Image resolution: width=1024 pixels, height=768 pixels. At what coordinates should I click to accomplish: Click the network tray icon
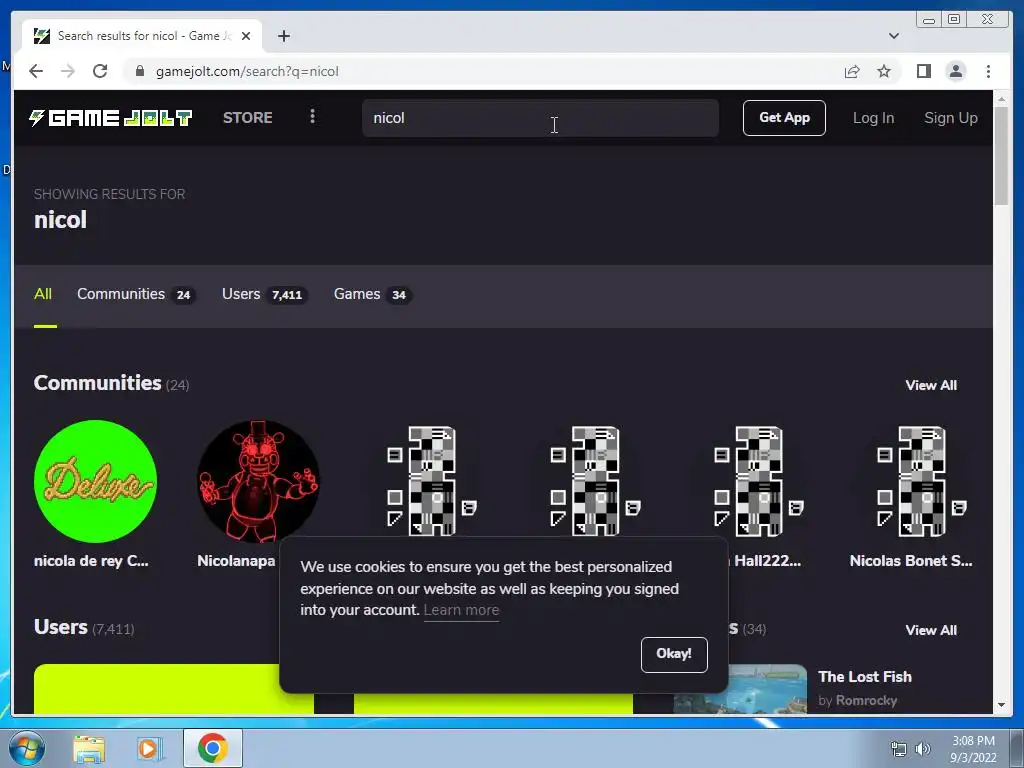coord(899,749)
